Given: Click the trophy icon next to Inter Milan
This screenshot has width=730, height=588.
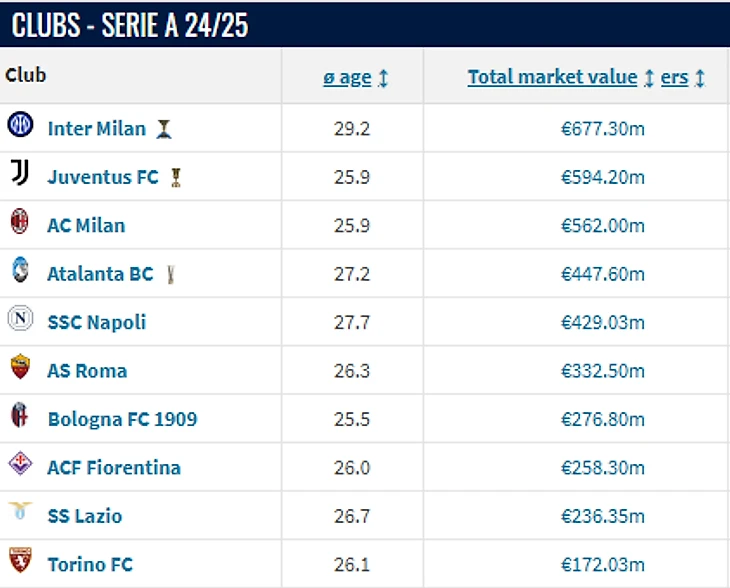Looking at the screenshot, I should [x=165, y=129].
